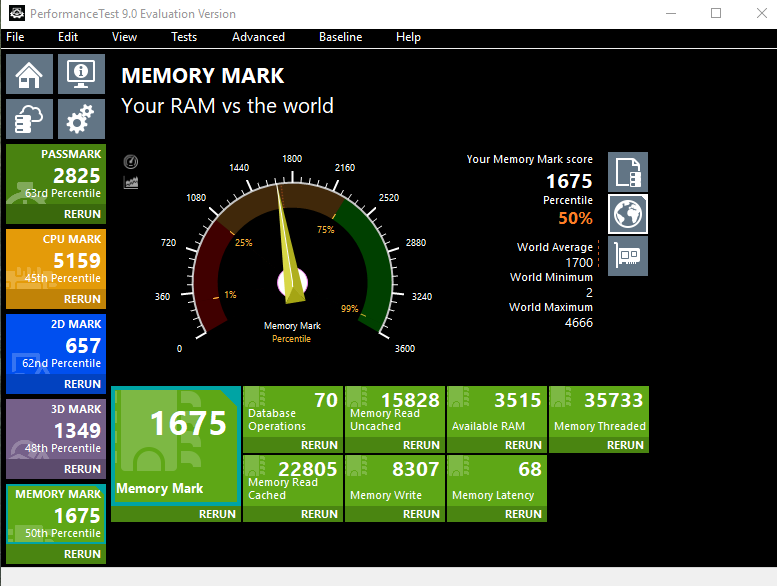Screen dimensions: 777x586
Task: Rerun the 3D Mark test
Action: click(82, 469)
